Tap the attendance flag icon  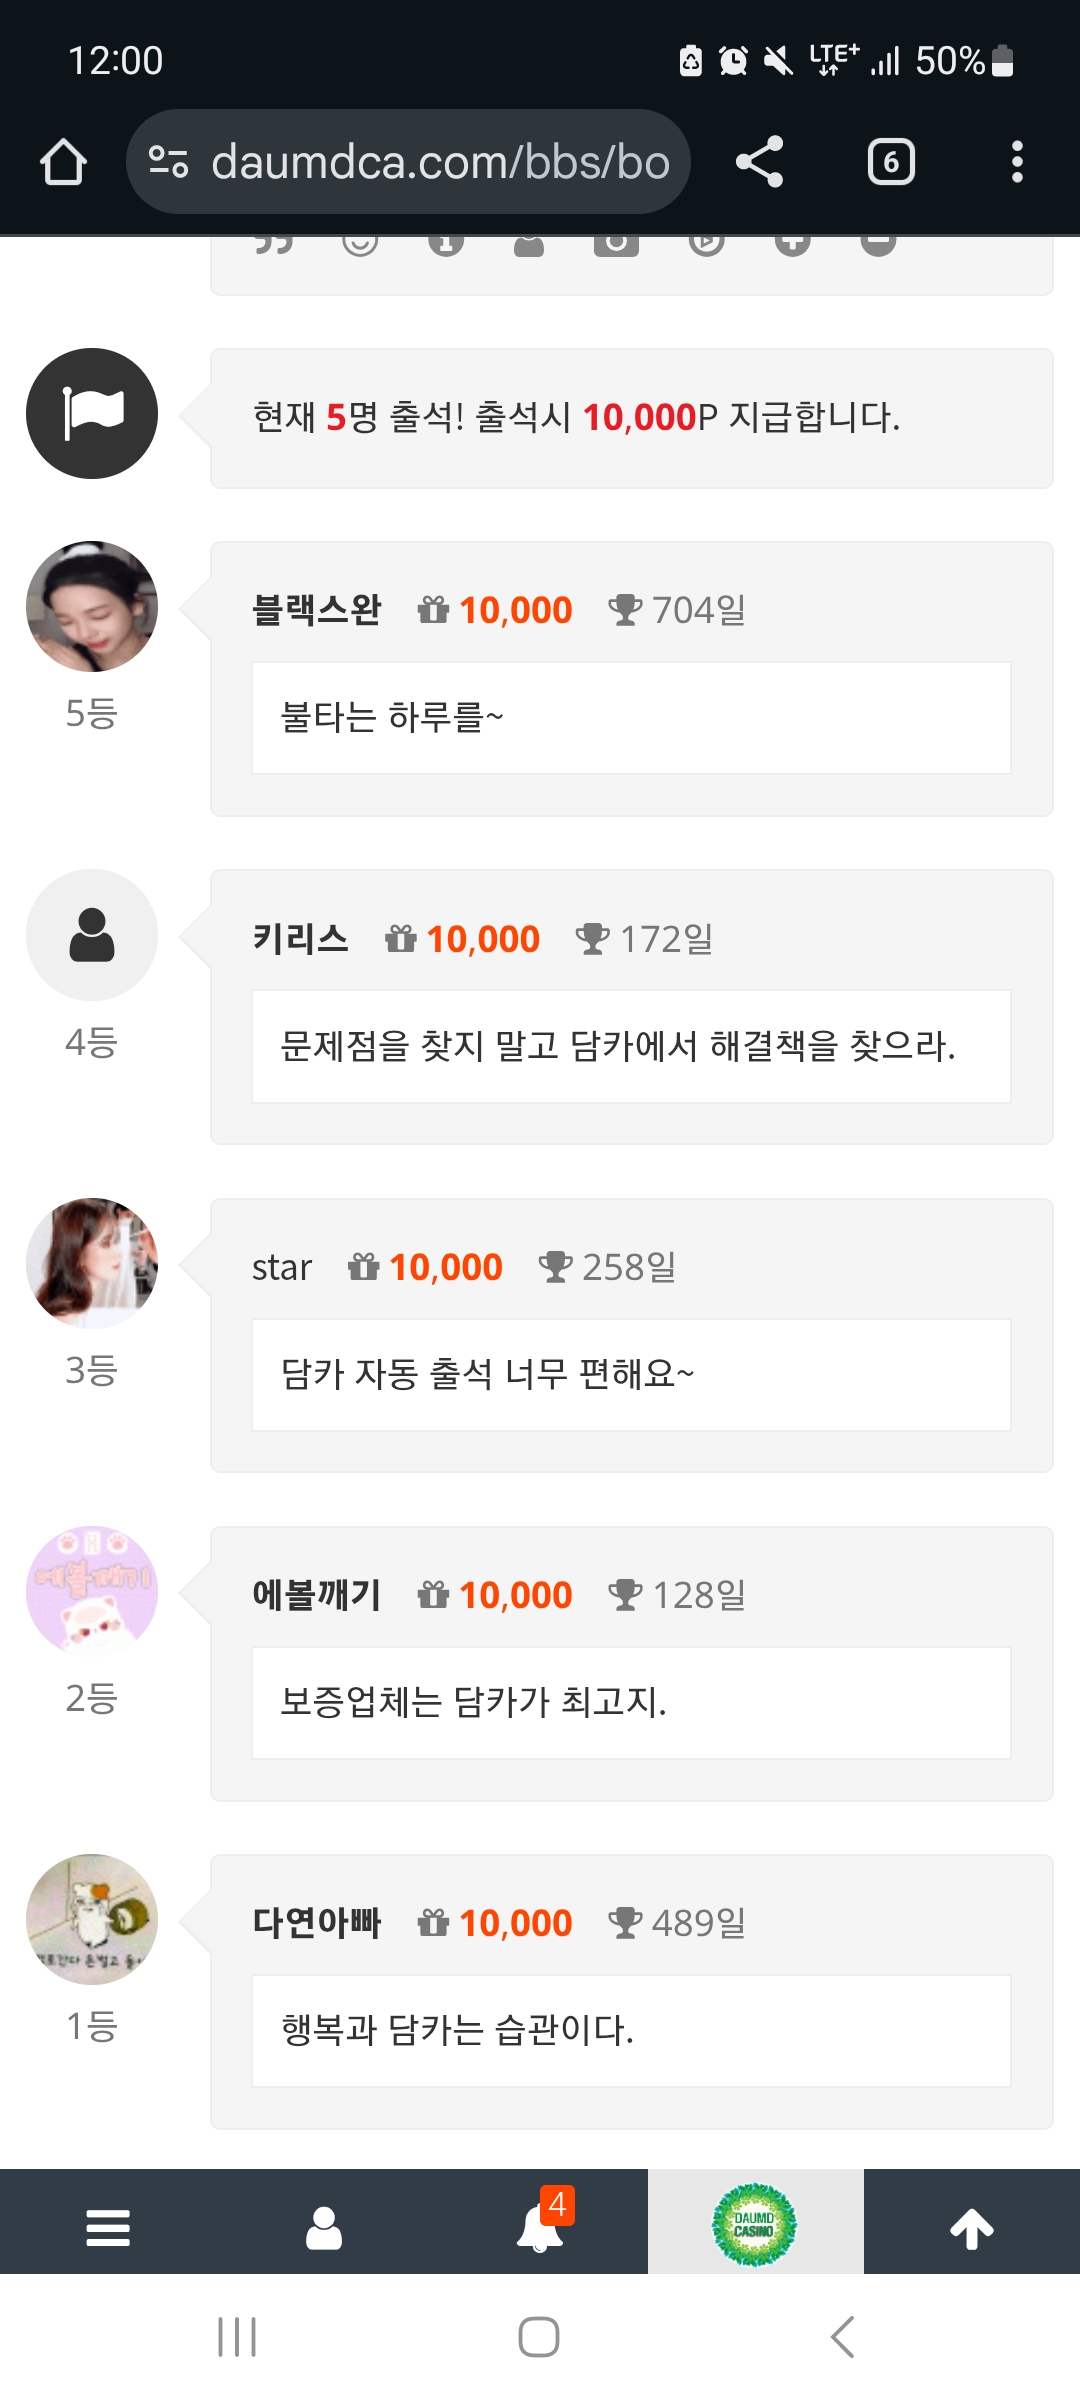tap(92, 413)
